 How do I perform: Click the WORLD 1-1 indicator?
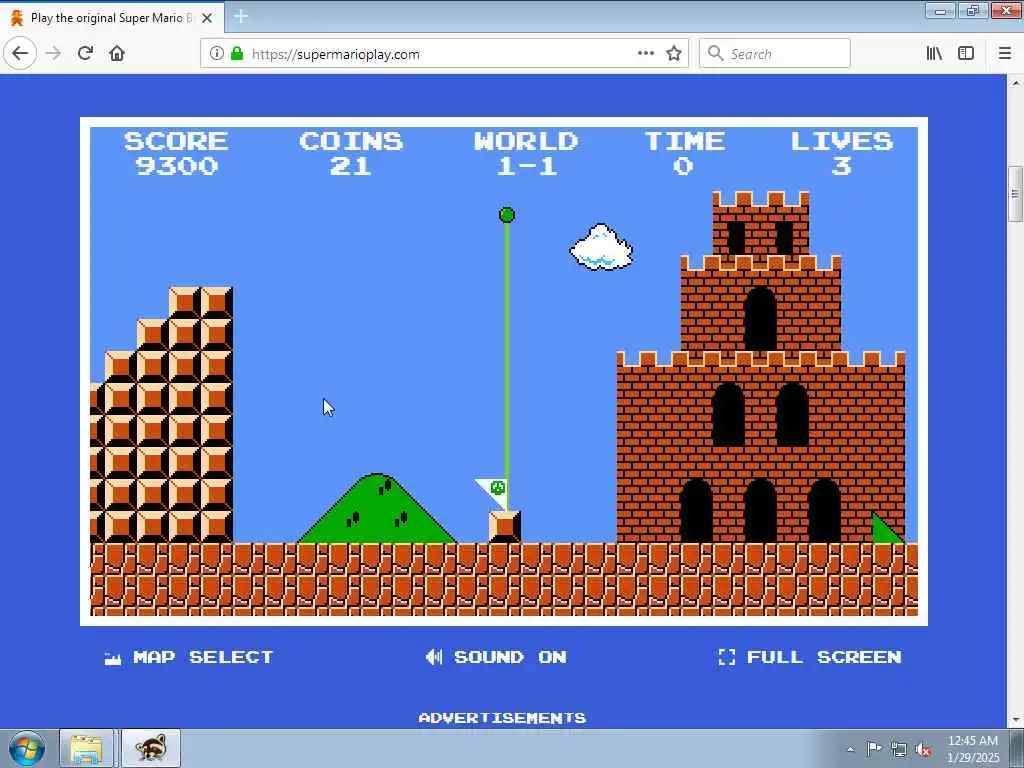pyautogui.click(x=526, y=153)
